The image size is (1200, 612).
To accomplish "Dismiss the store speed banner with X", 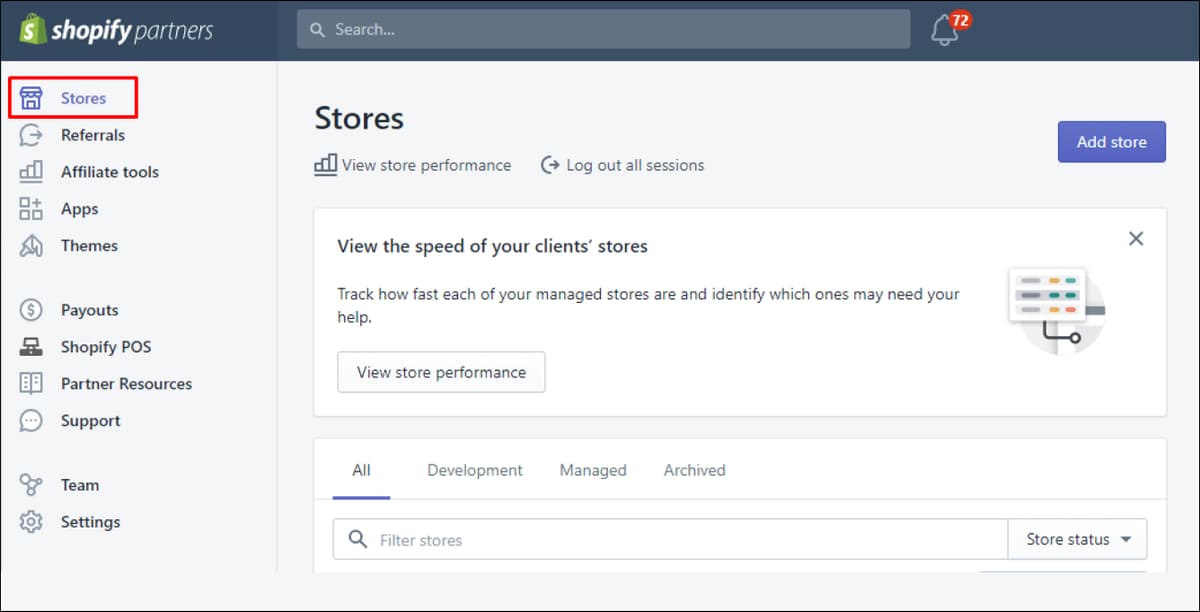I will 1136,238.
